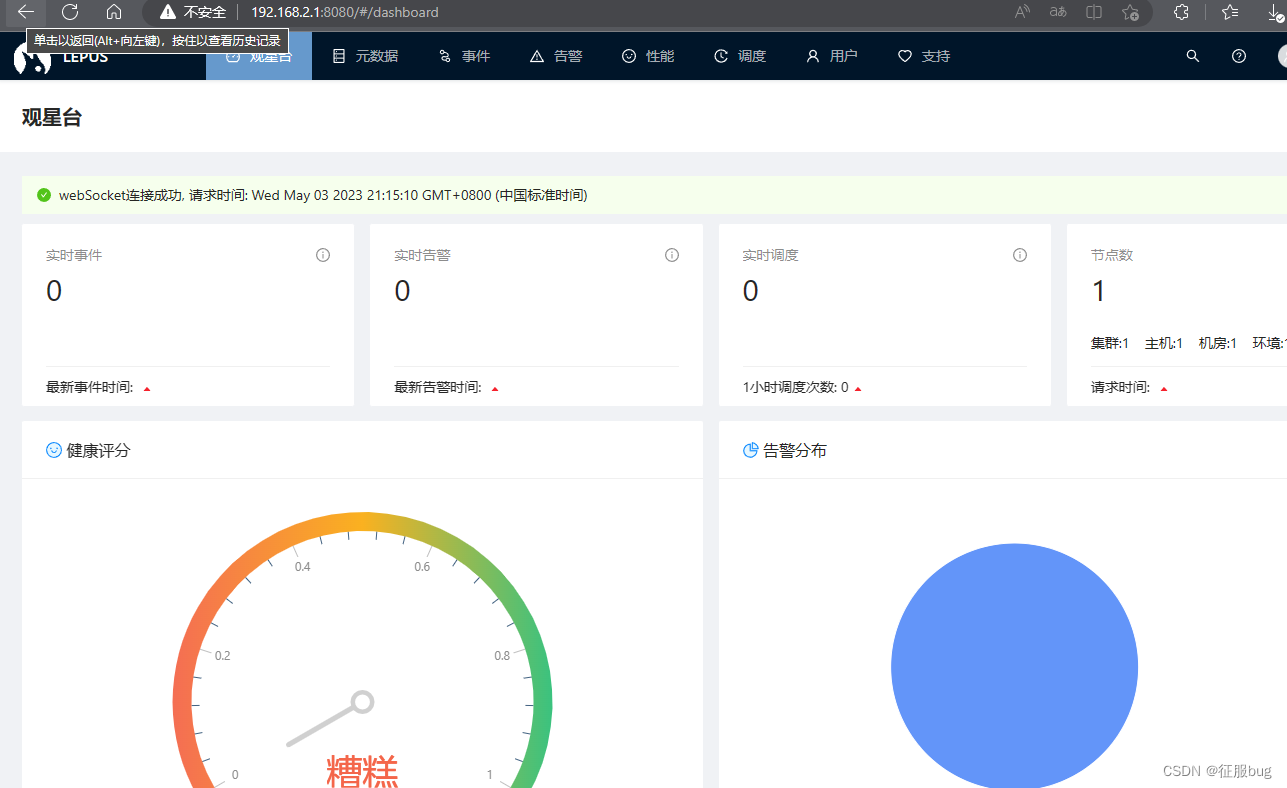Click the help question mark icon
The height and width of the screenshot is (788, 1287).
coord(1239,56)
